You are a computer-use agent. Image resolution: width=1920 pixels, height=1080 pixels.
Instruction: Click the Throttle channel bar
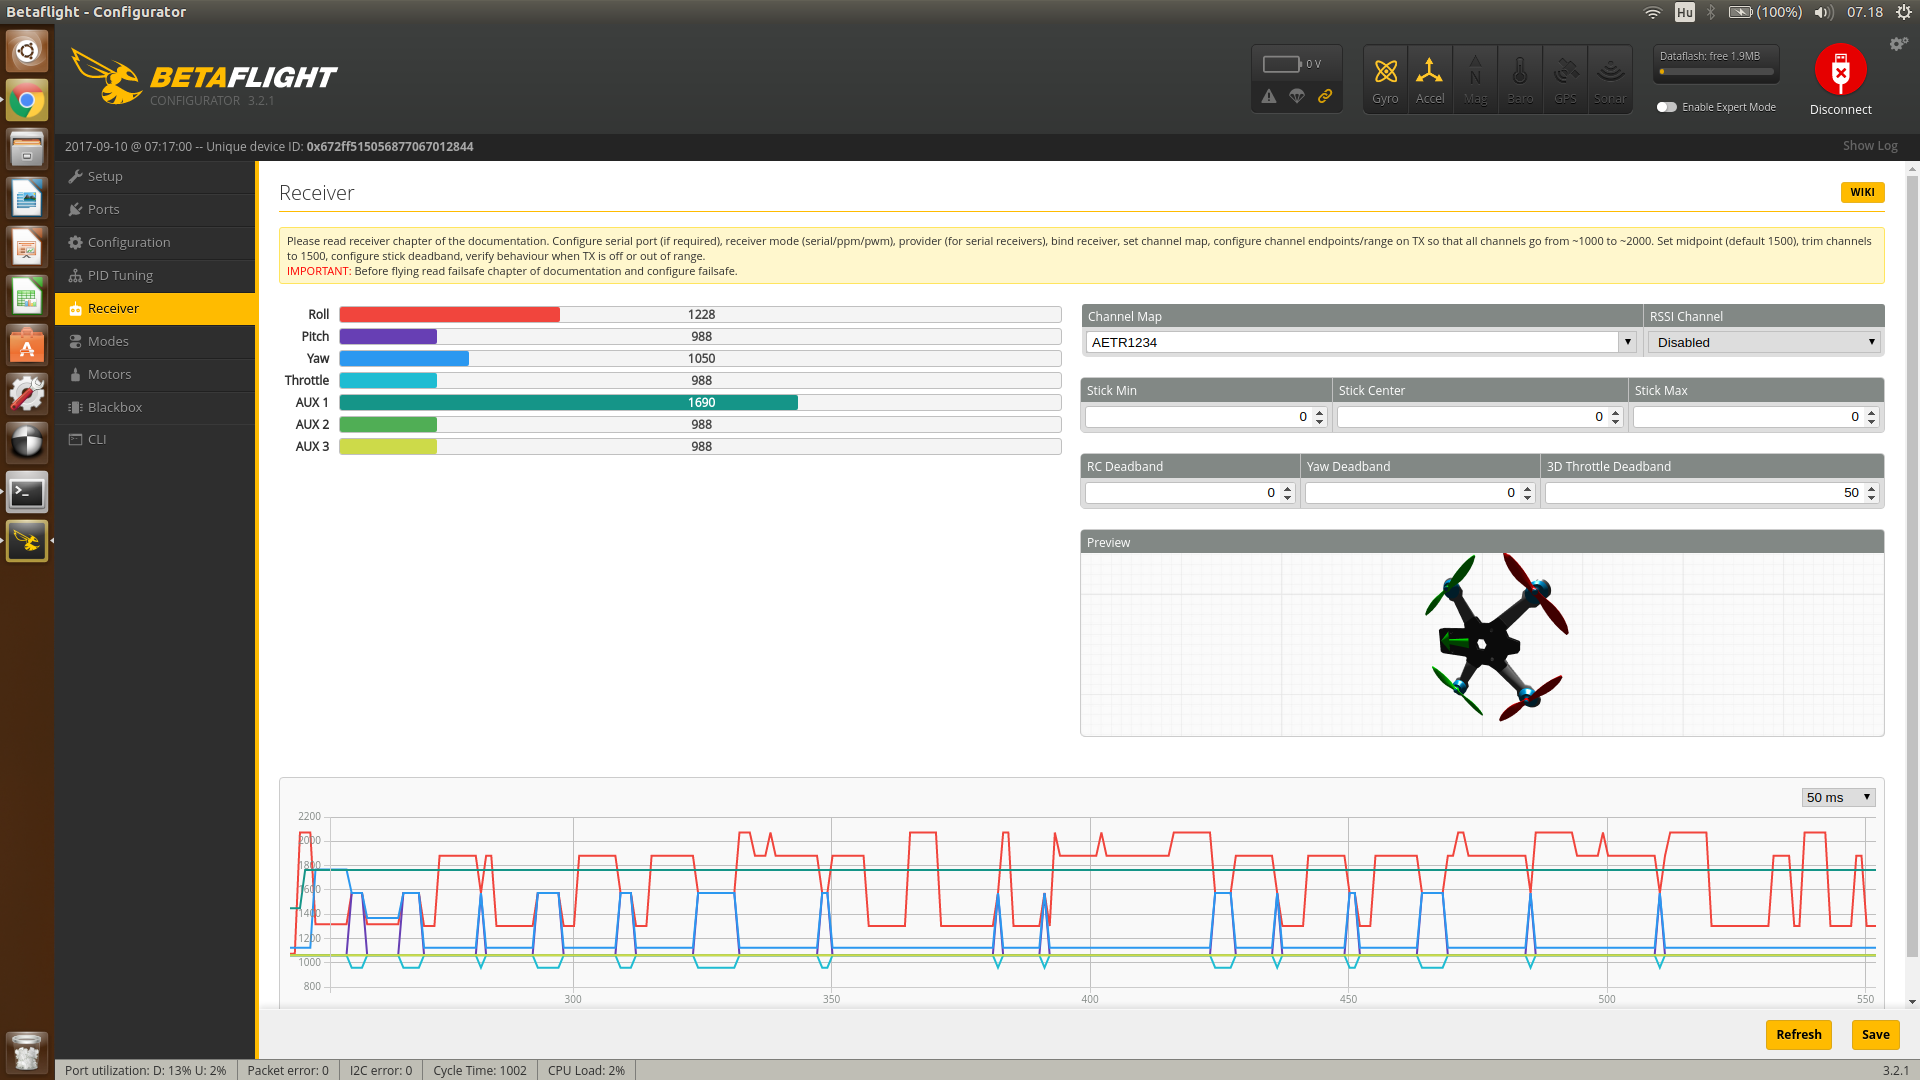click(700, 380)
